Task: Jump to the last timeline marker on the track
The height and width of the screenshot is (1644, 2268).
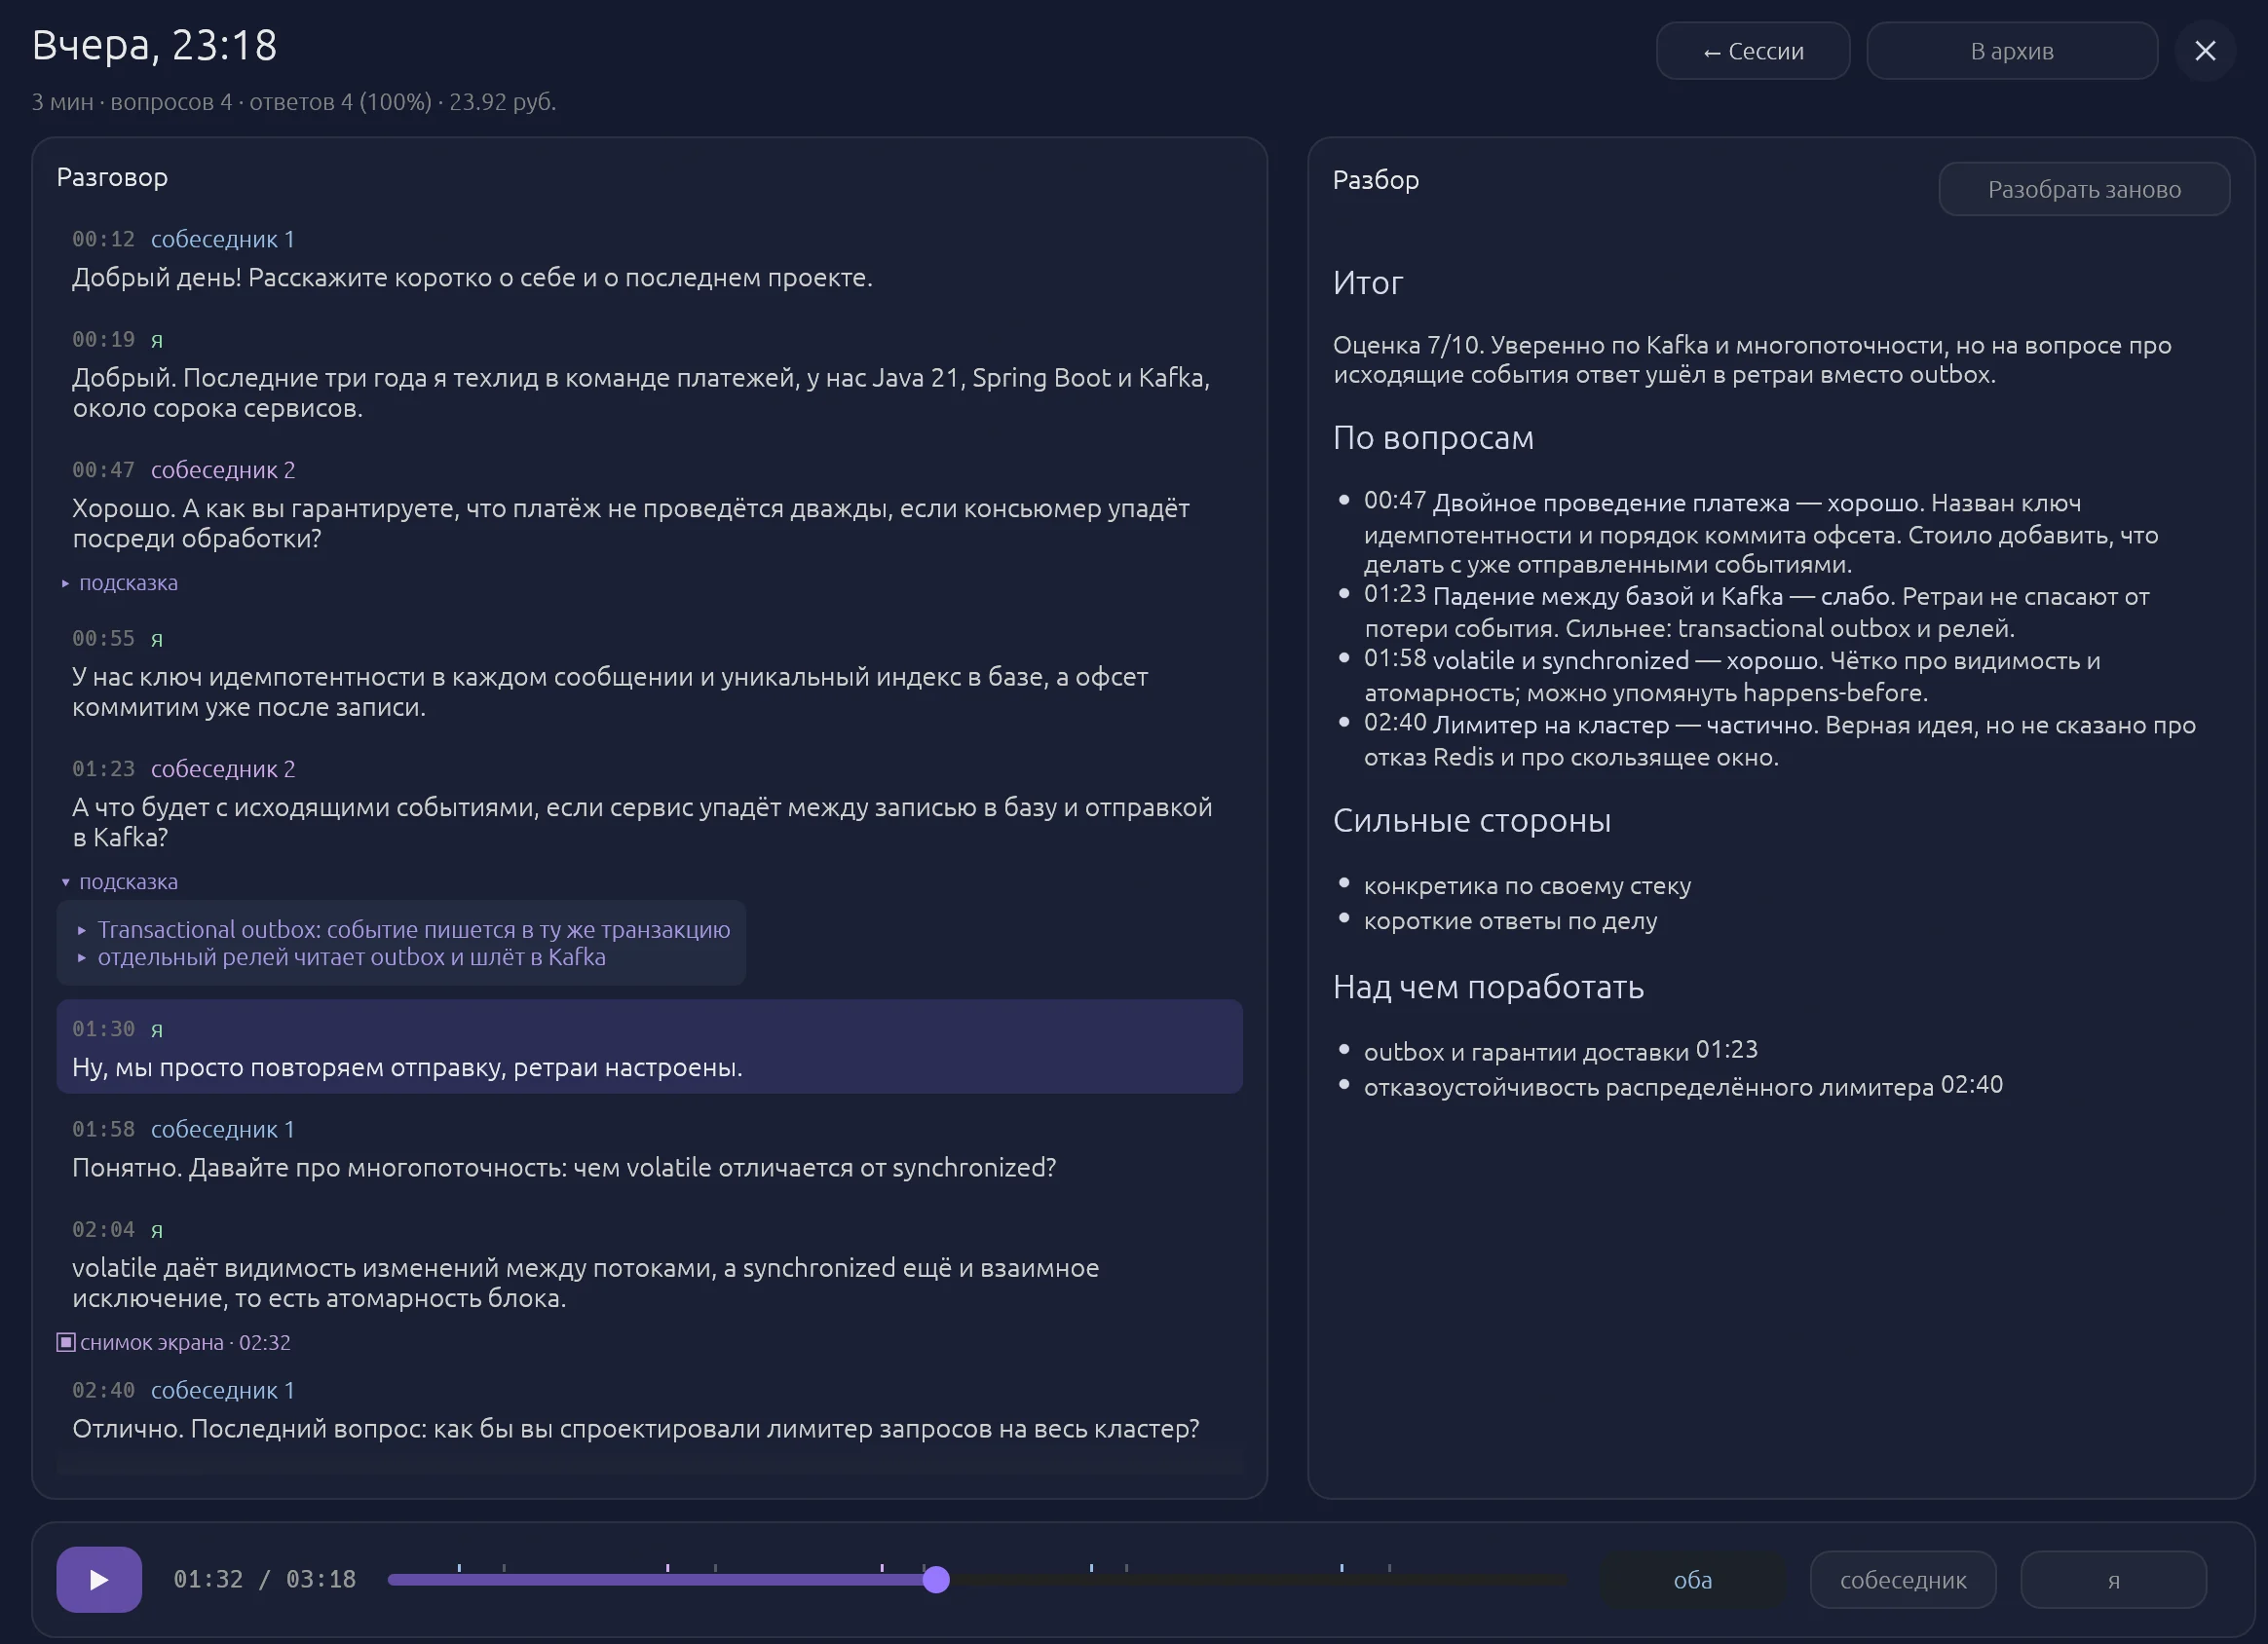Action: (x=1389, y=1567)
